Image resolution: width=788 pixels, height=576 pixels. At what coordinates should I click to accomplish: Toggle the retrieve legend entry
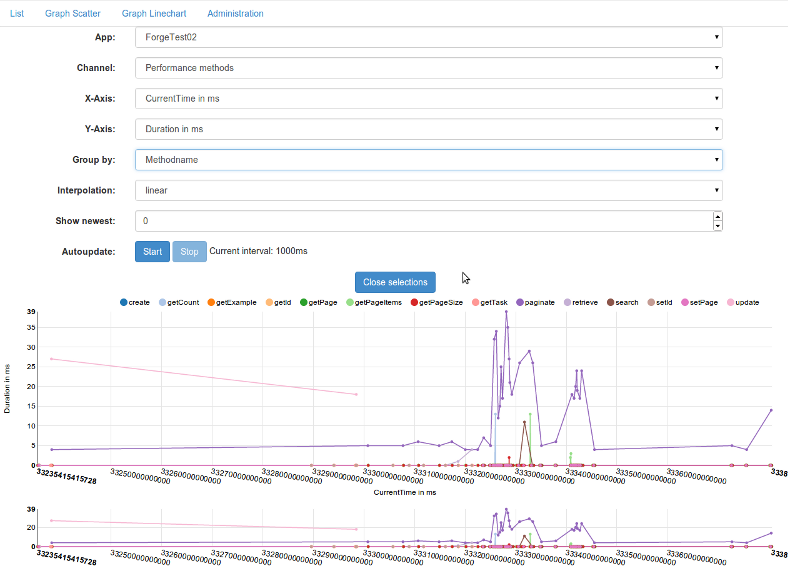pos(581,303)
